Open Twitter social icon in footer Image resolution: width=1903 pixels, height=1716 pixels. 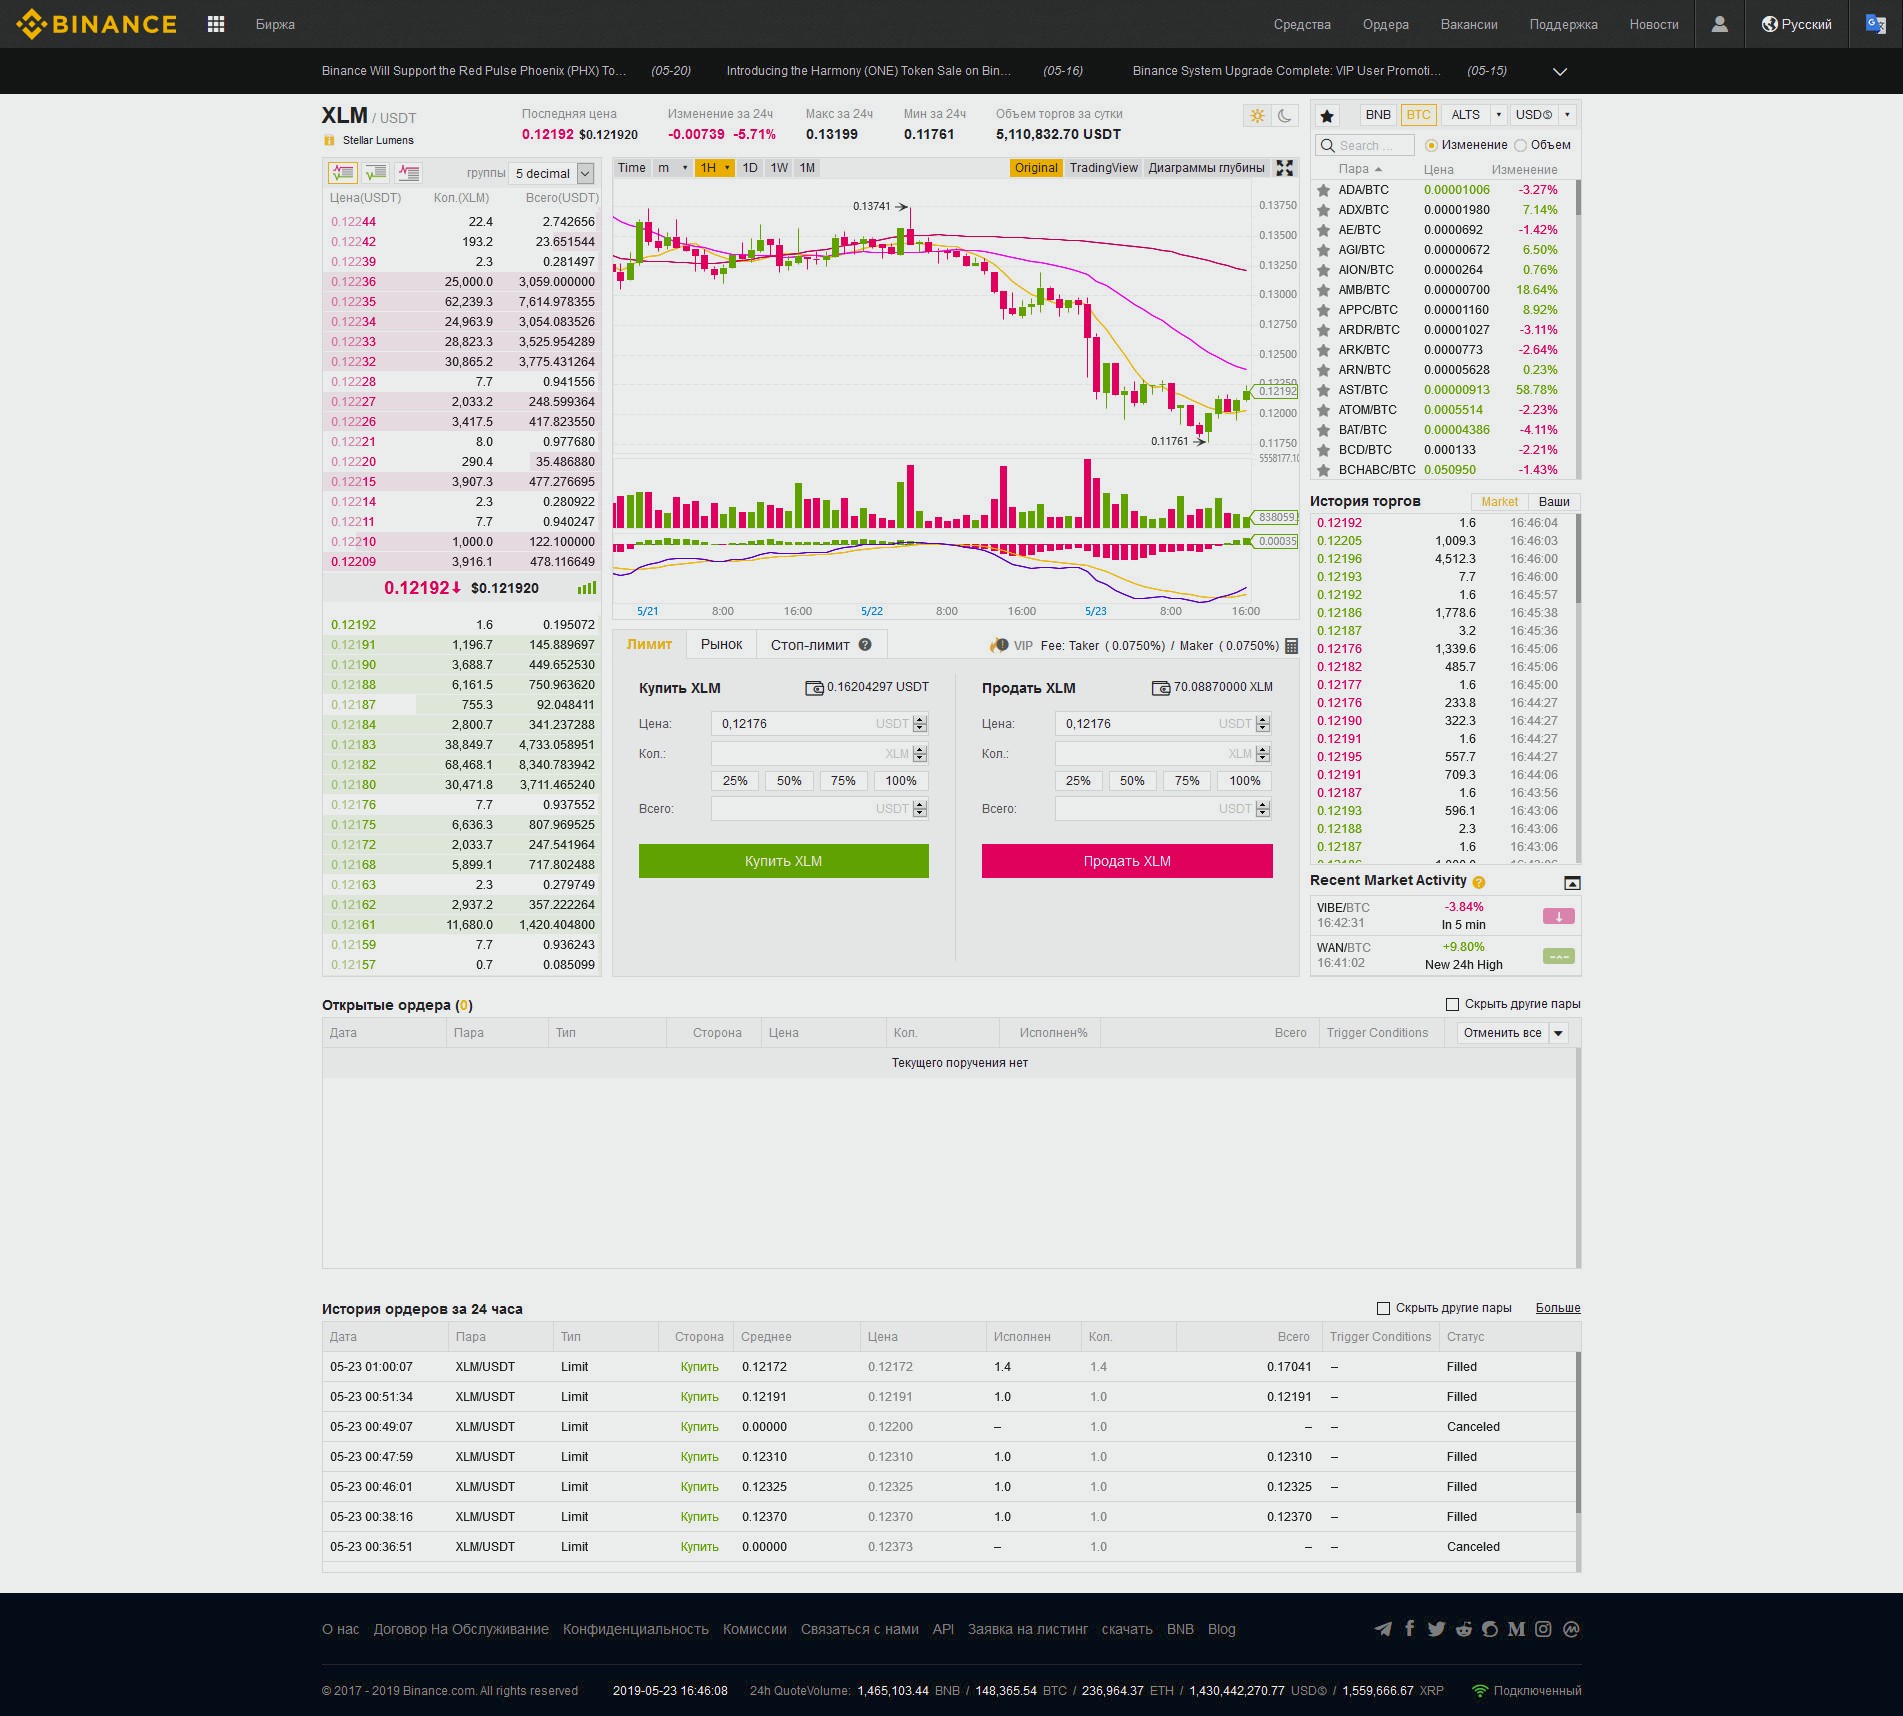(1436, 1629)
